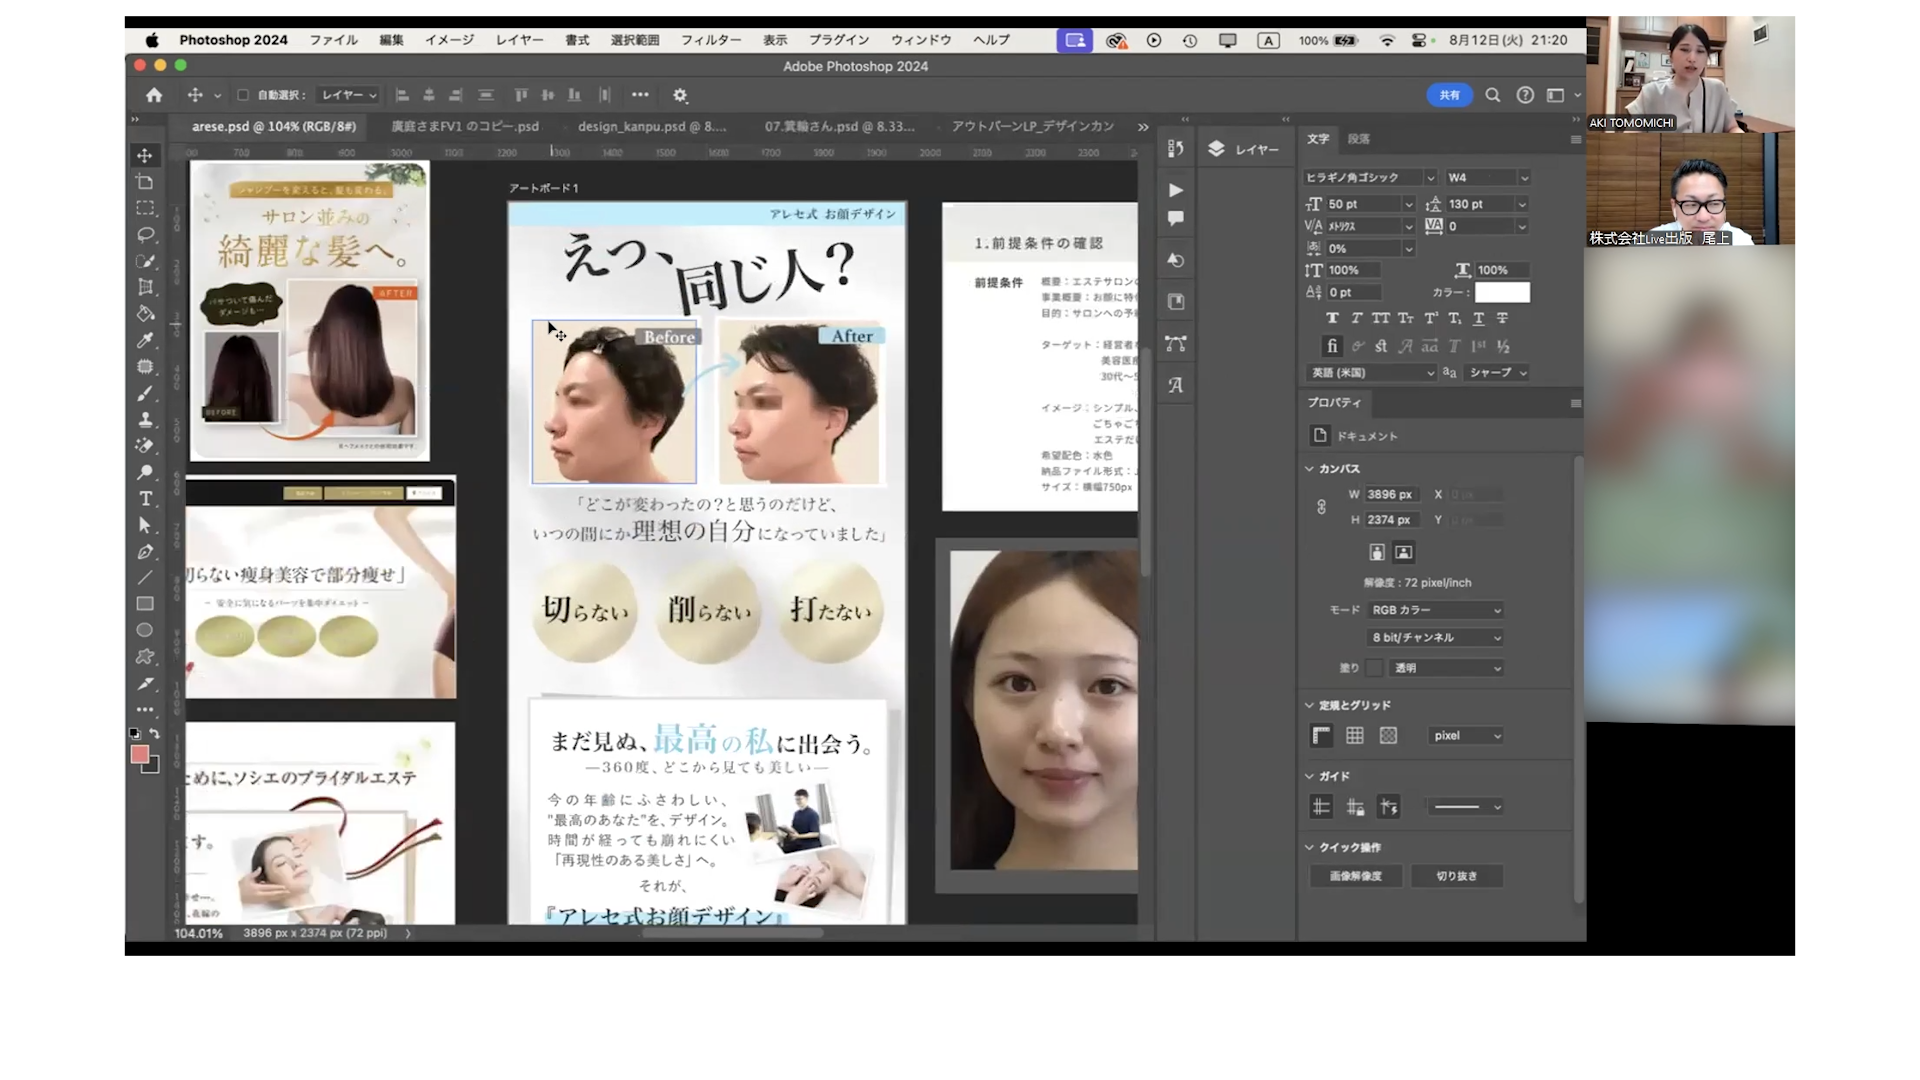Enable the auto-select checkbox
1920x1080 pixels.
coord(243,95)
